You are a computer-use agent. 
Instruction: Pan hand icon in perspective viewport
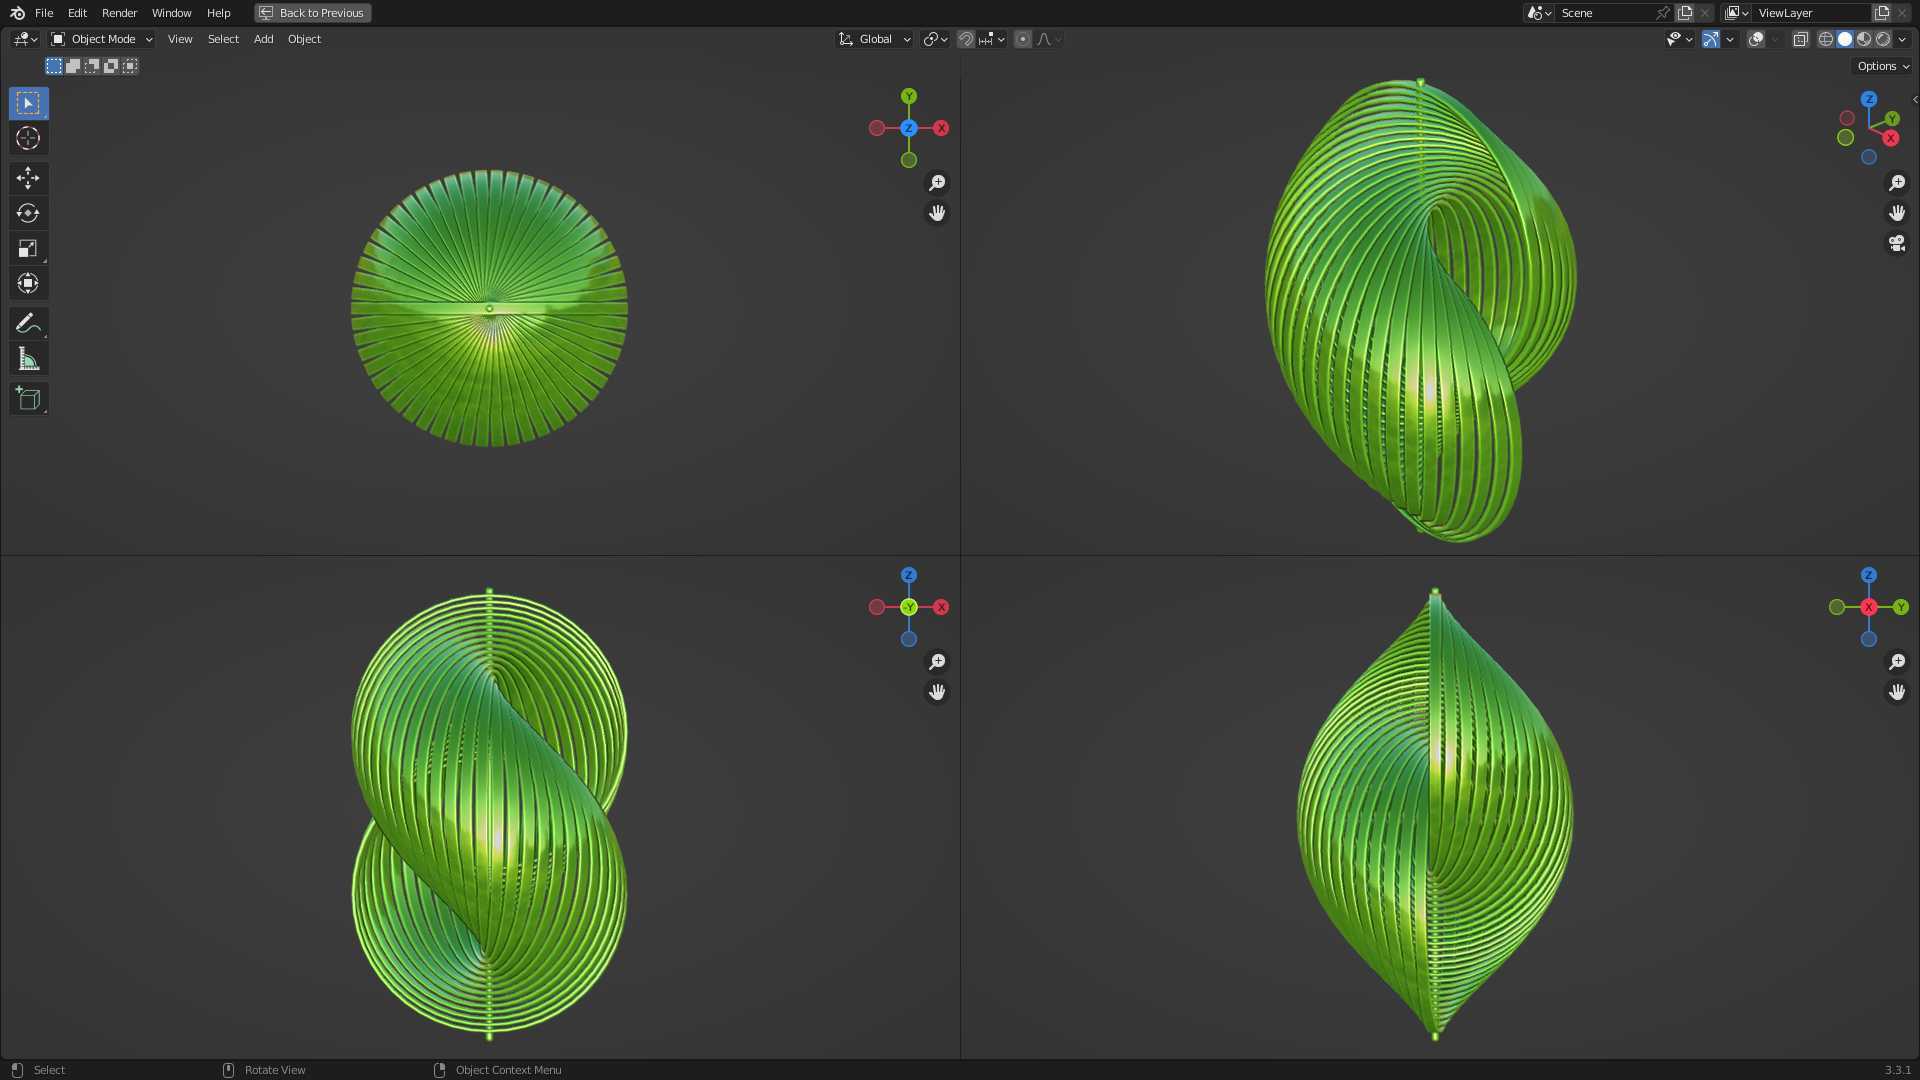(x=1897, y=213)
